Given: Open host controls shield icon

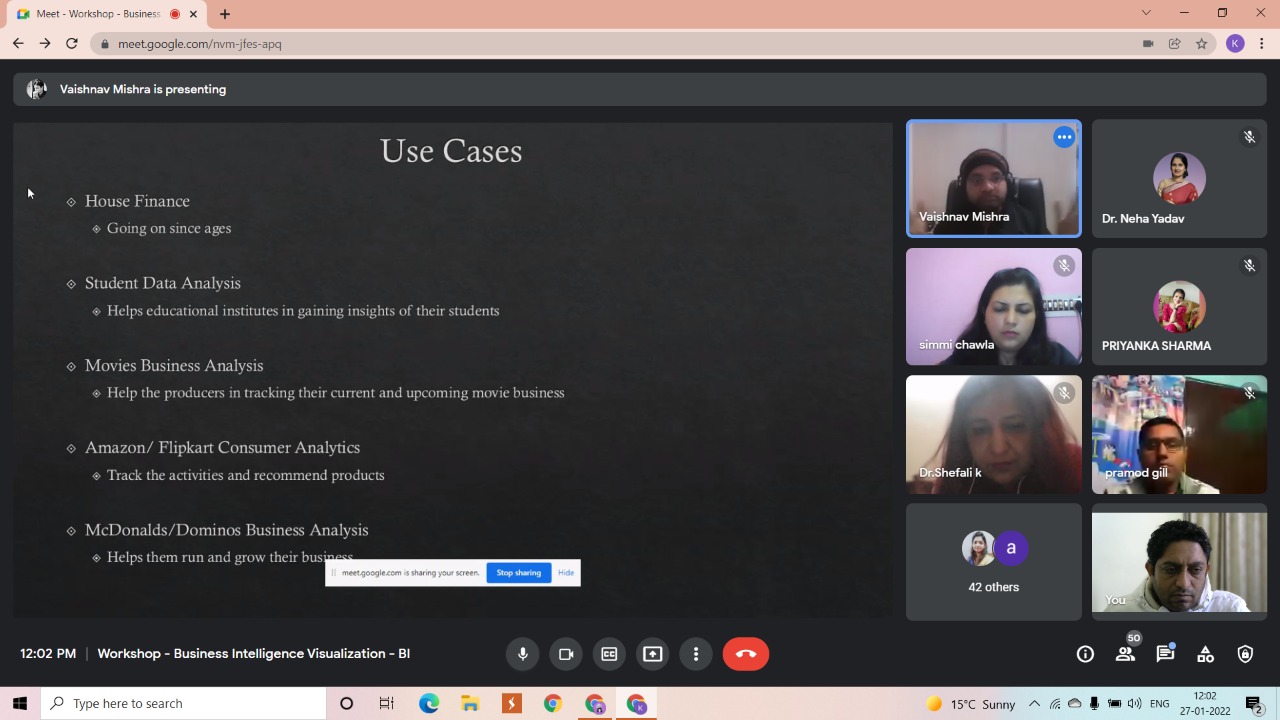Looking at the screenshot, I should tap(1245, 654).
